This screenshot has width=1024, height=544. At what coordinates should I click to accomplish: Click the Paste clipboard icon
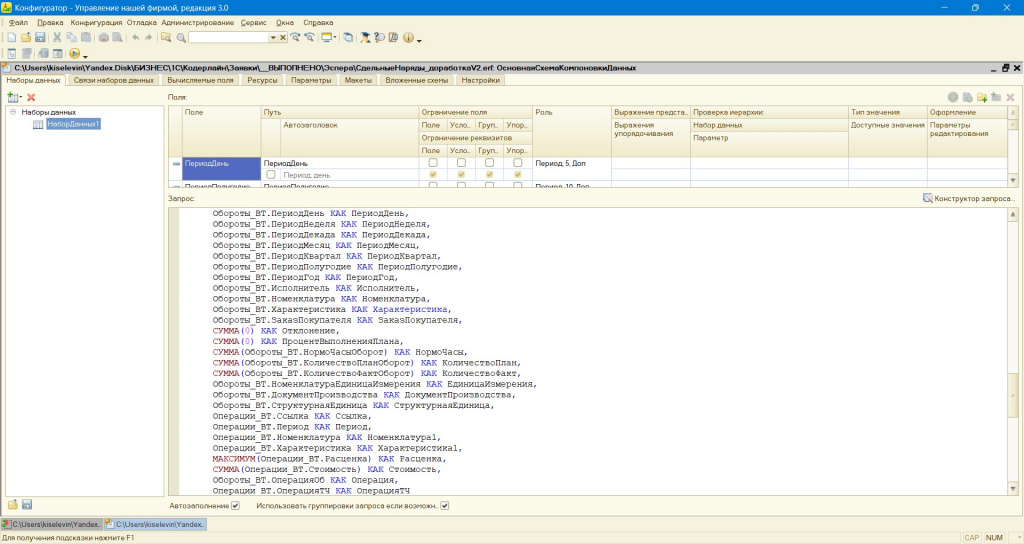coord(86,38)
